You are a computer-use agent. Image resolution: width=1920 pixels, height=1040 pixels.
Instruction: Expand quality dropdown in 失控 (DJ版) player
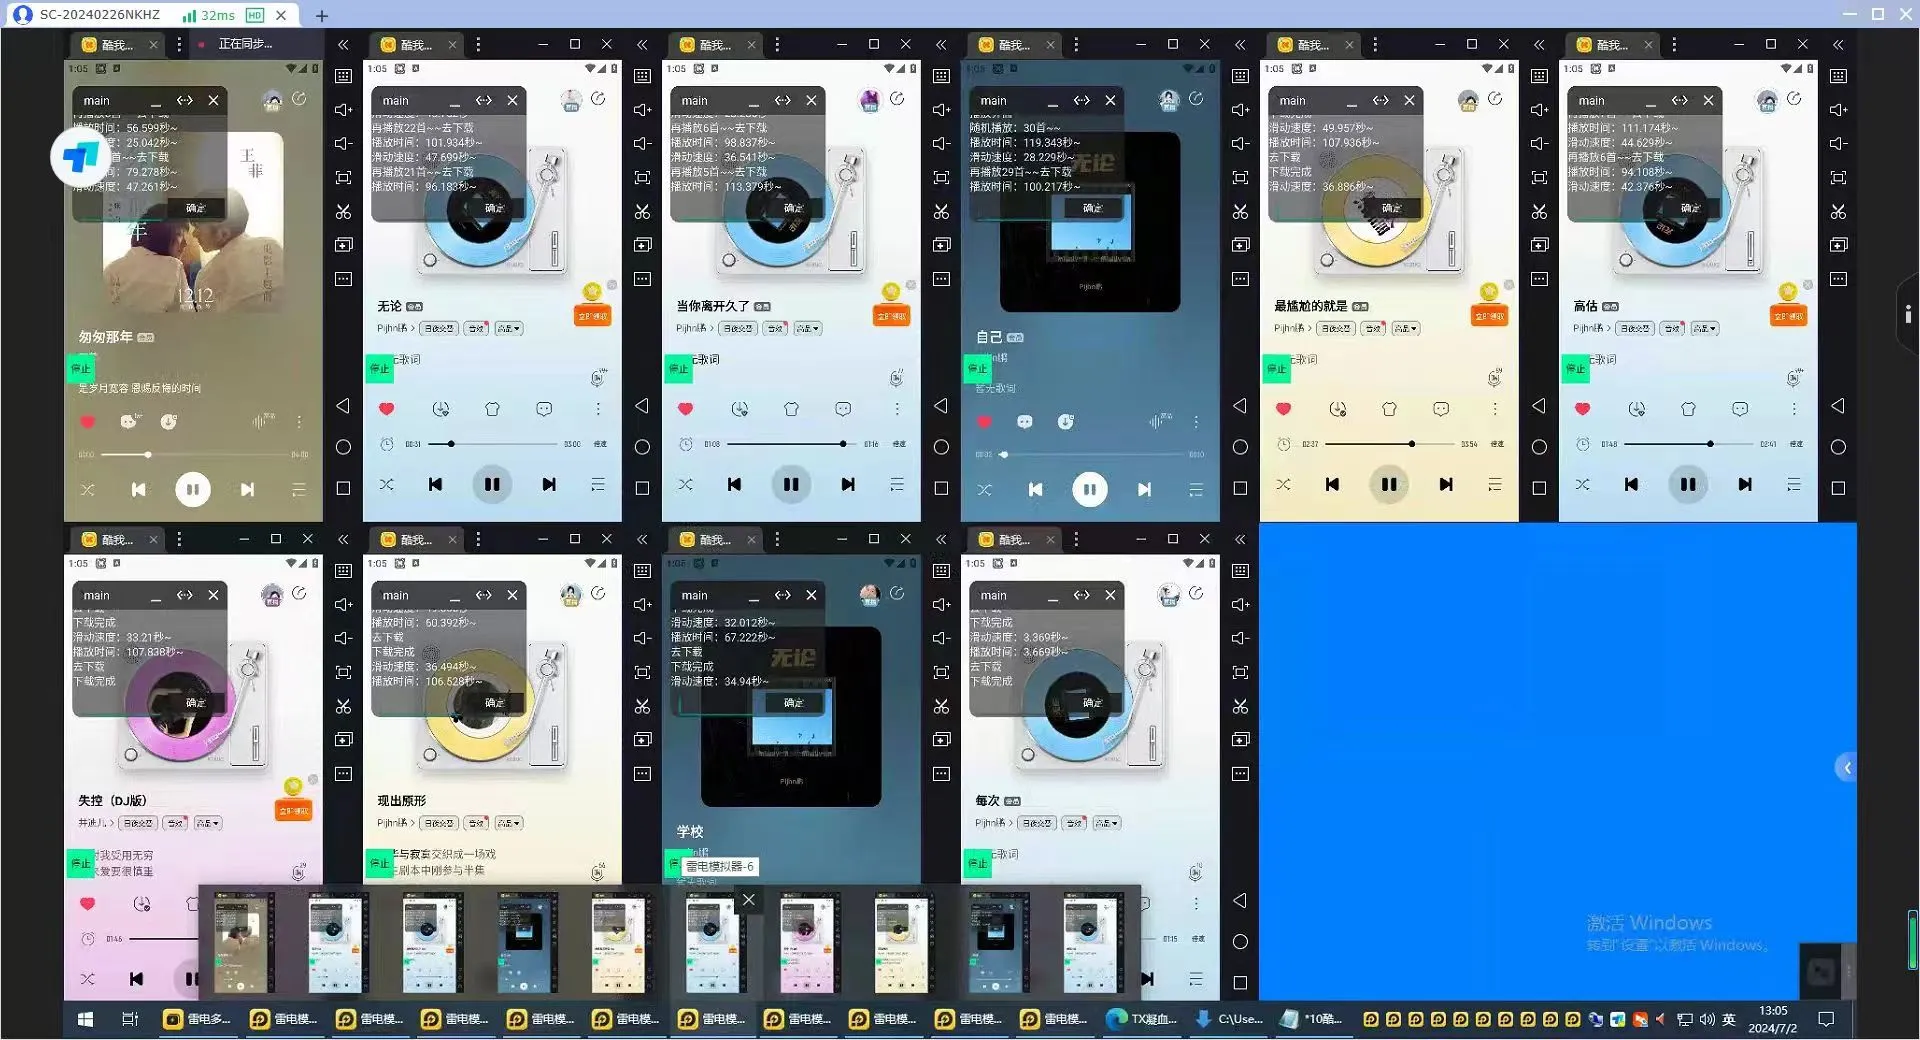(208, 824)
